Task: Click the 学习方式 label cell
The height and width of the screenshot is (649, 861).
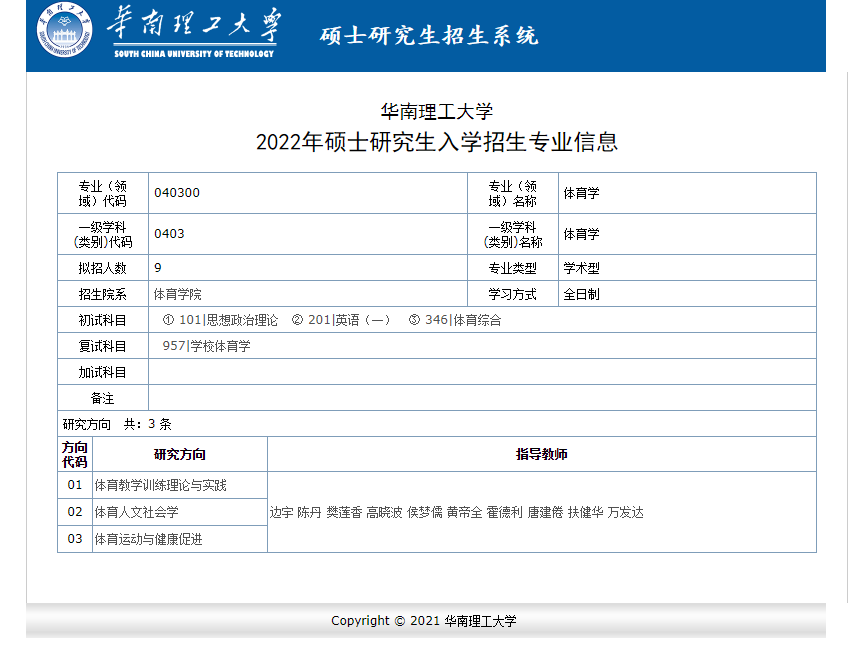Action: [x=513, y=294]
